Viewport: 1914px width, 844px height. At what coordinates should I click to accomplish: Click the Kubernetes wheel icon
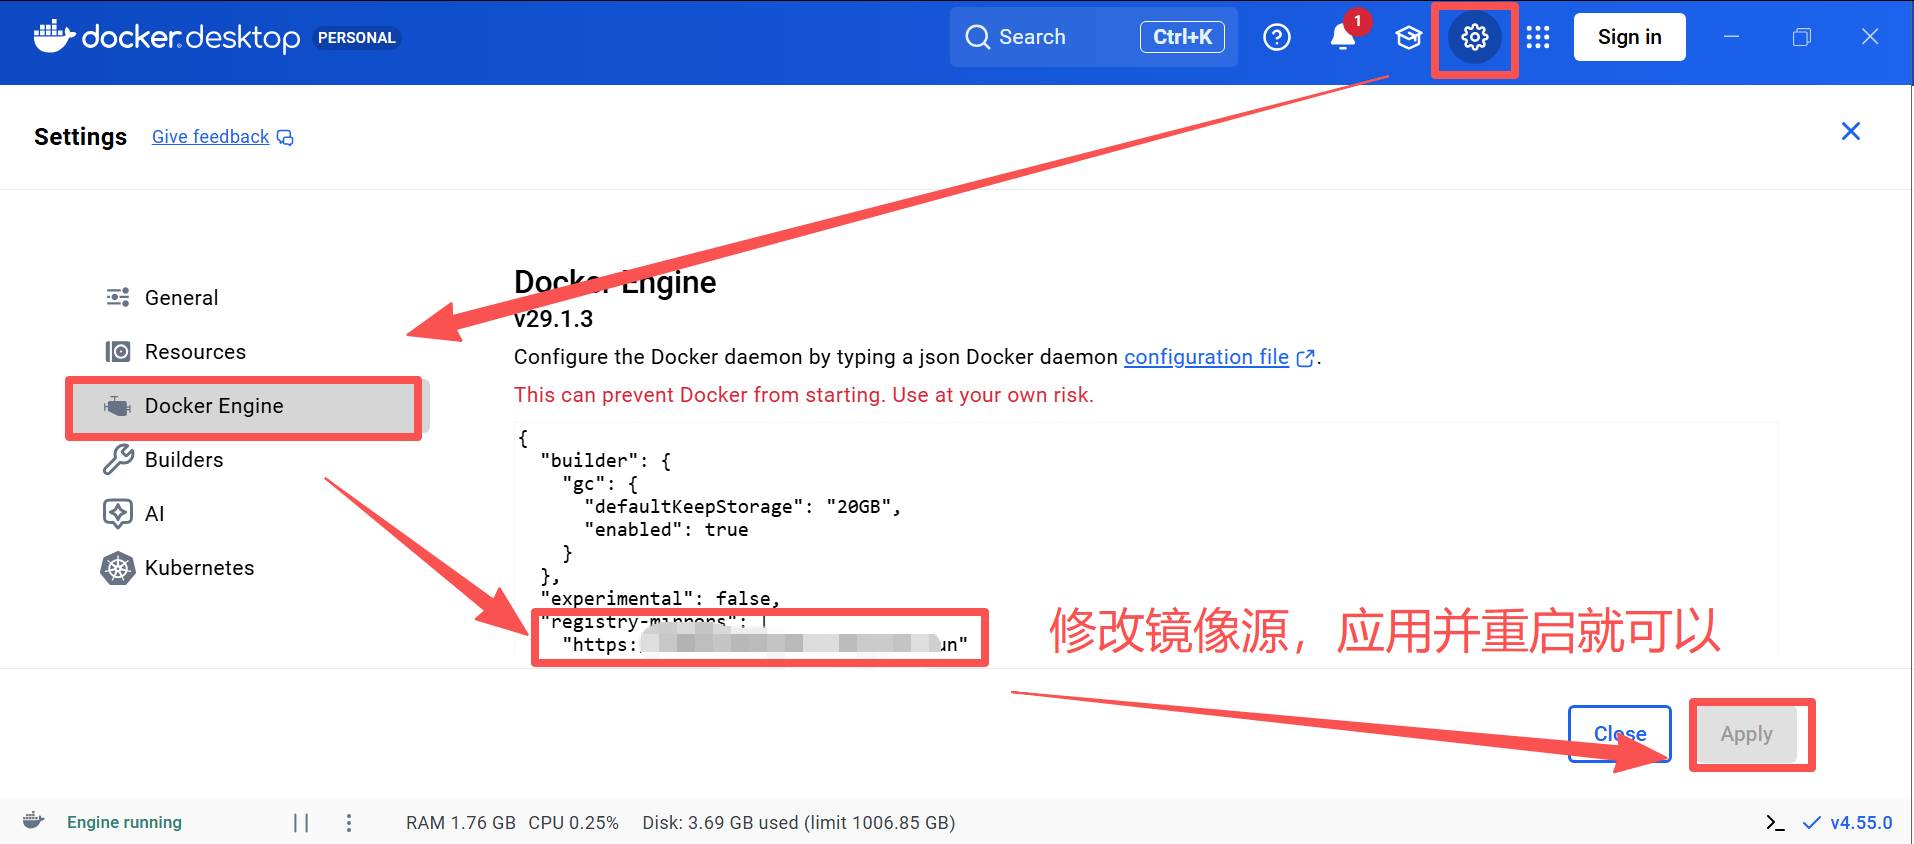click(x=118, y=568)
